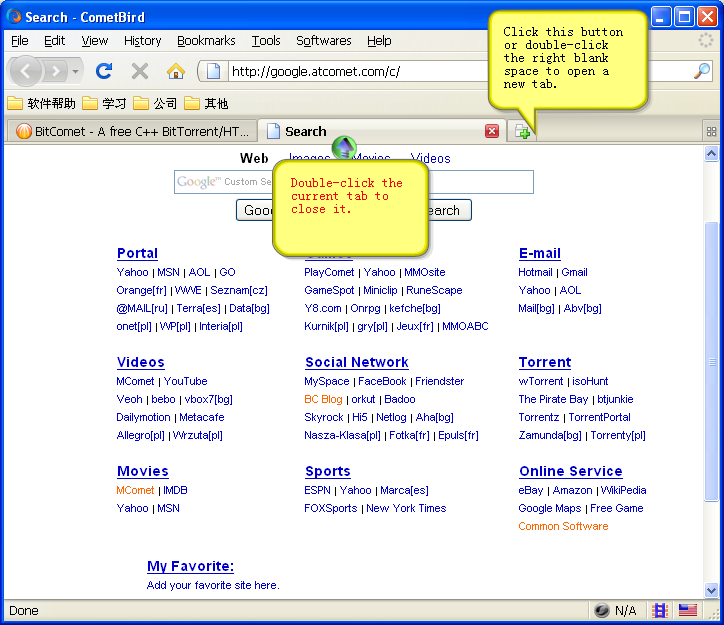The height and width of the screenshot is (625, 724).
Task: Open a new tab with plus icon
Action: [x=522, y=132]
